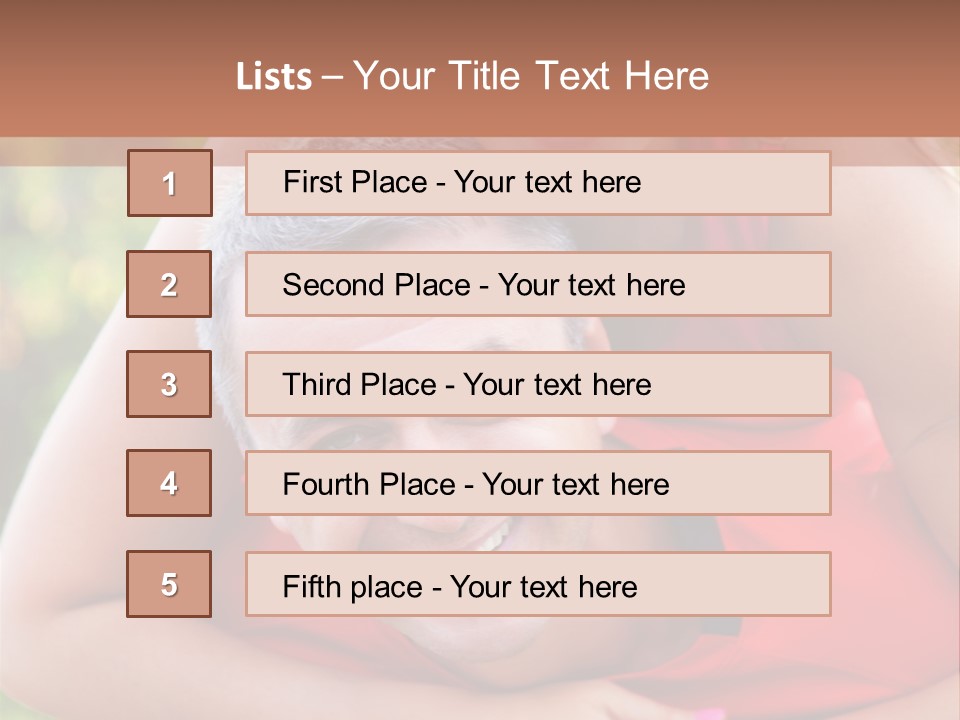Click the words Your text here in Fifth place row
This screenshot has width=960, height=720.
(543, 586)
